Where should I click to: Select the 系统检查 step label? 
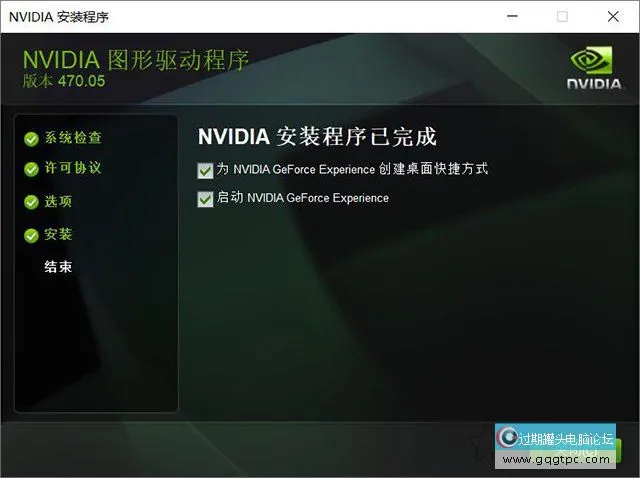pyautogui.click(x=73, y=138)
